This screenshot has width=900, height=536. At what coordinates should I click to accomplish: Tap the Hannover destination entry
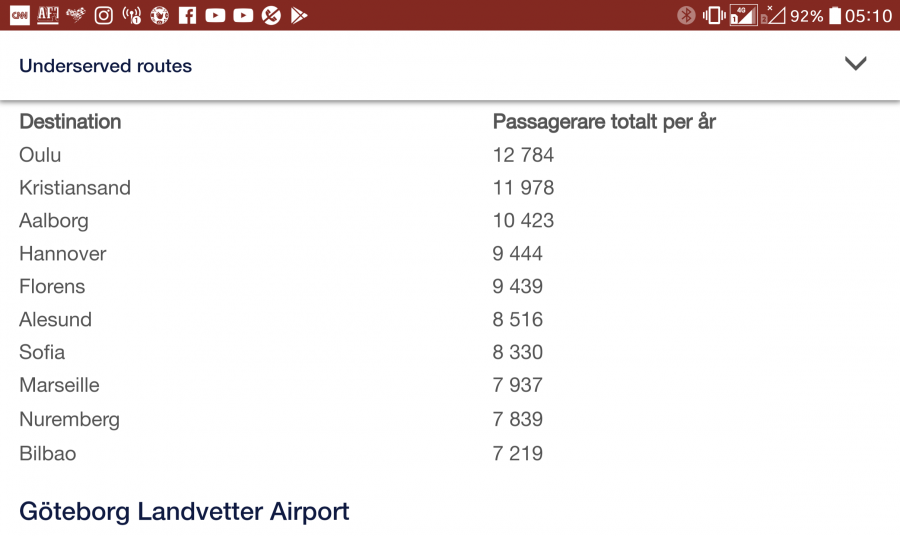(x=62, y=254)
